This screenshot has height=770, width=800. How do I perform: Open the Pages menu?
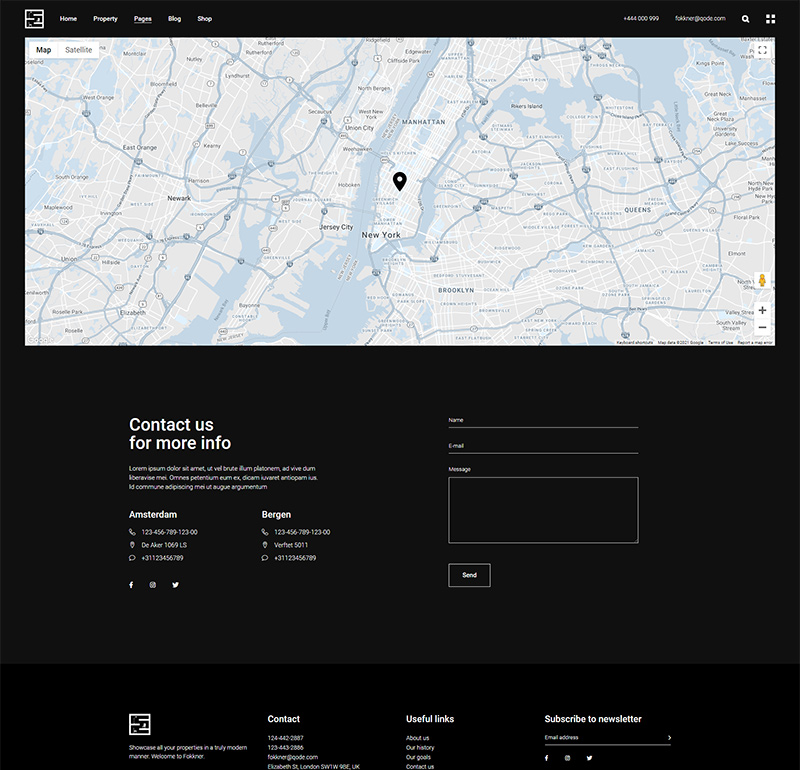143,19
